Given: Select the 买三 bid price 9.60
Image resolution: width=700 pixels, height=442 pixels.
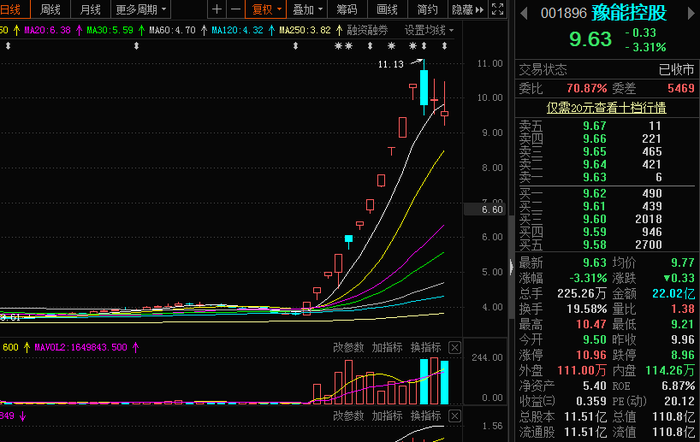Looking at the screenshot, I should pyautogui.click(x=594, y=219).
